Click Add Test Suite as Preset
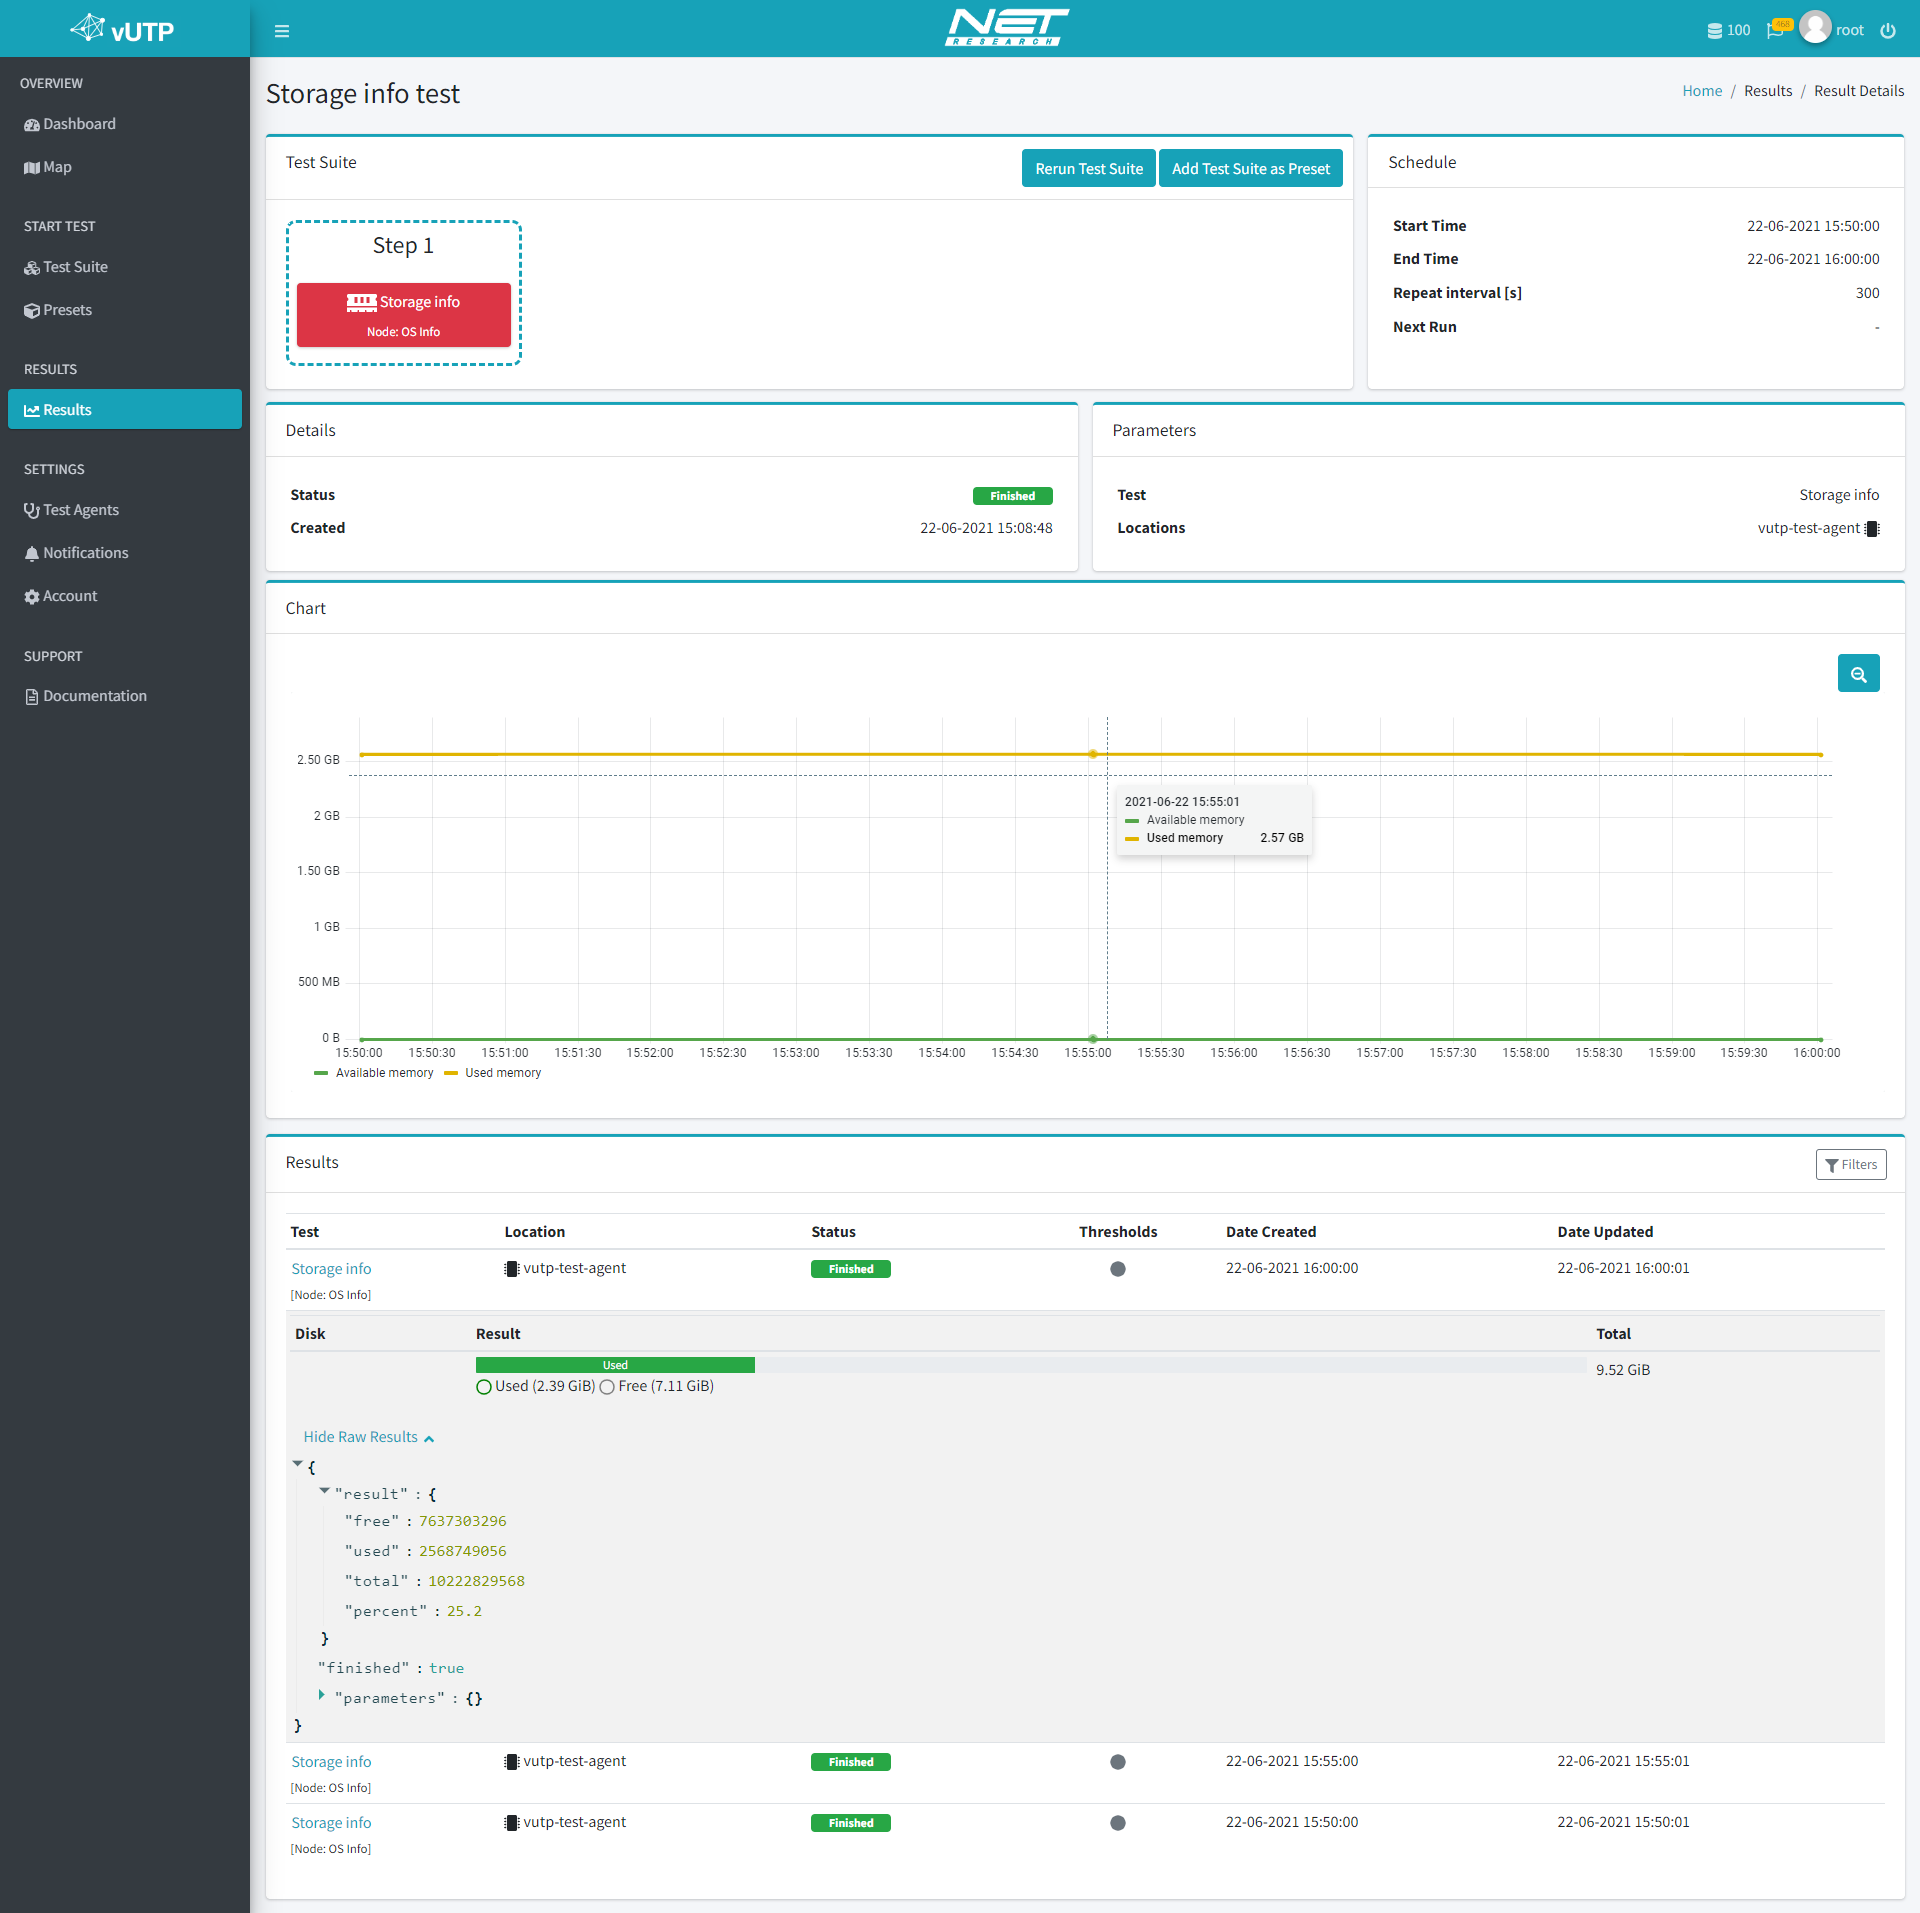 (x=1250, y=169)
